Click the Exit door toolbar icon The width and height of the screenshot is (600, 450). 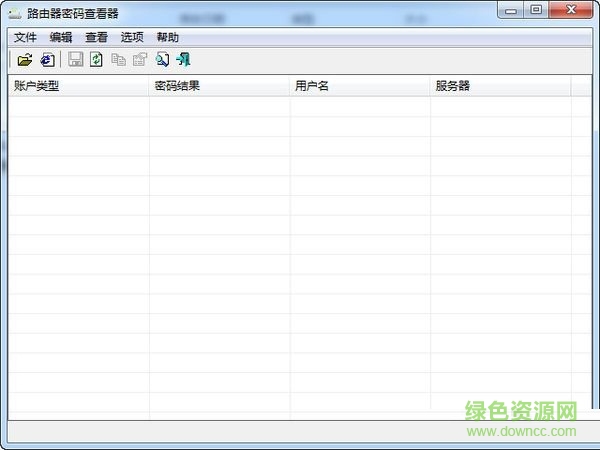[183, 60]
